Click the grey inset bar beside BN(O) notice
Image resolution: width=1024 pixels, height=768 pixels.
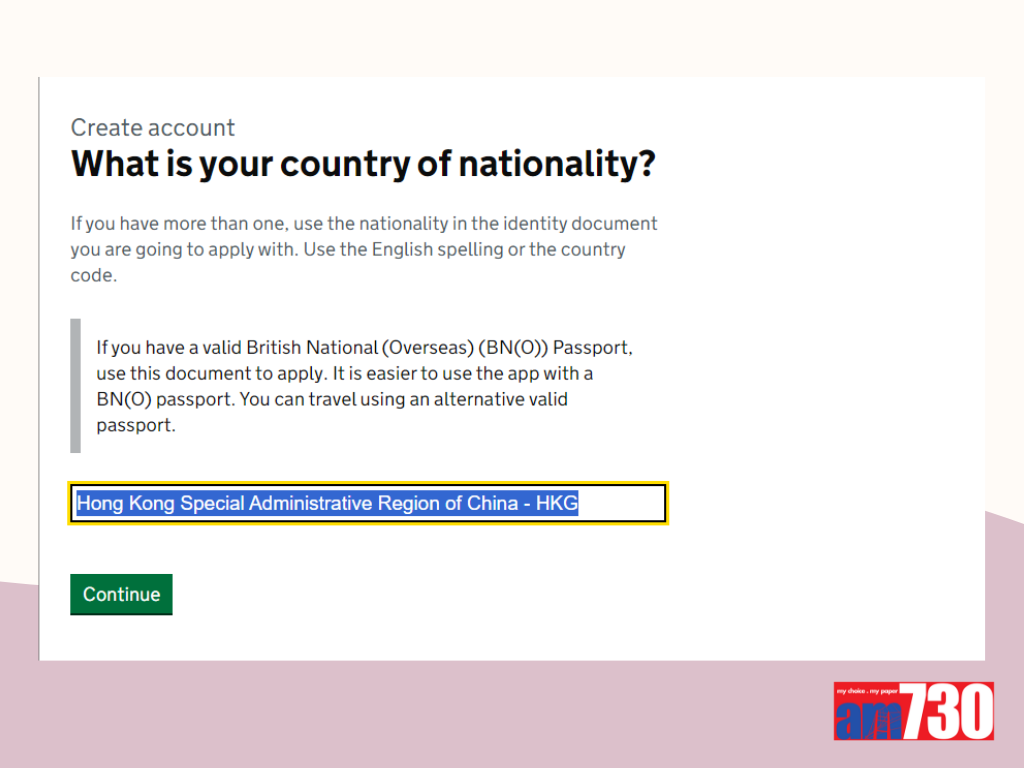75,386
